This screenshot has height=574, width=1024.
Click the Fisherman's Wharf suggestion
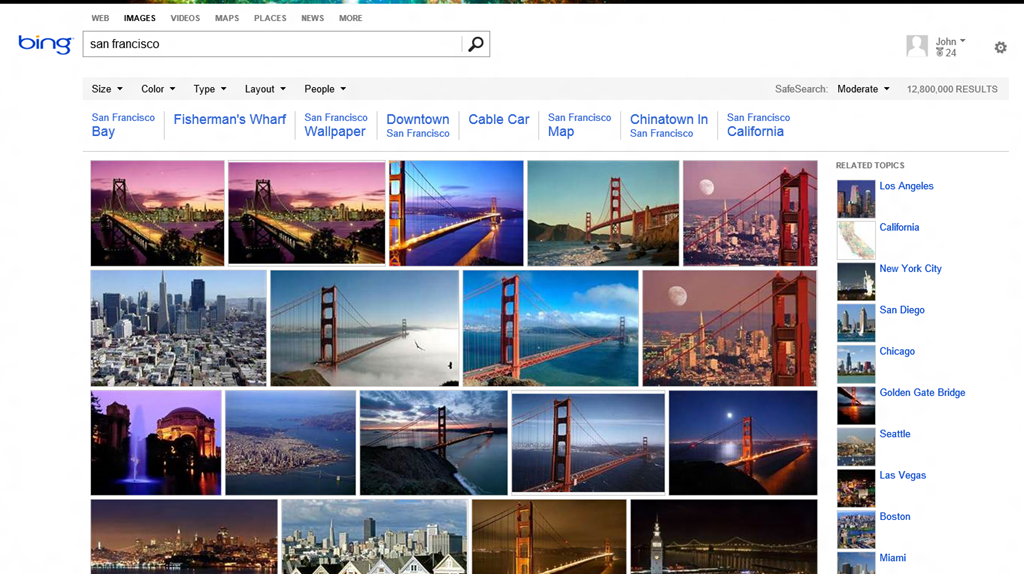tap(230, 120)
